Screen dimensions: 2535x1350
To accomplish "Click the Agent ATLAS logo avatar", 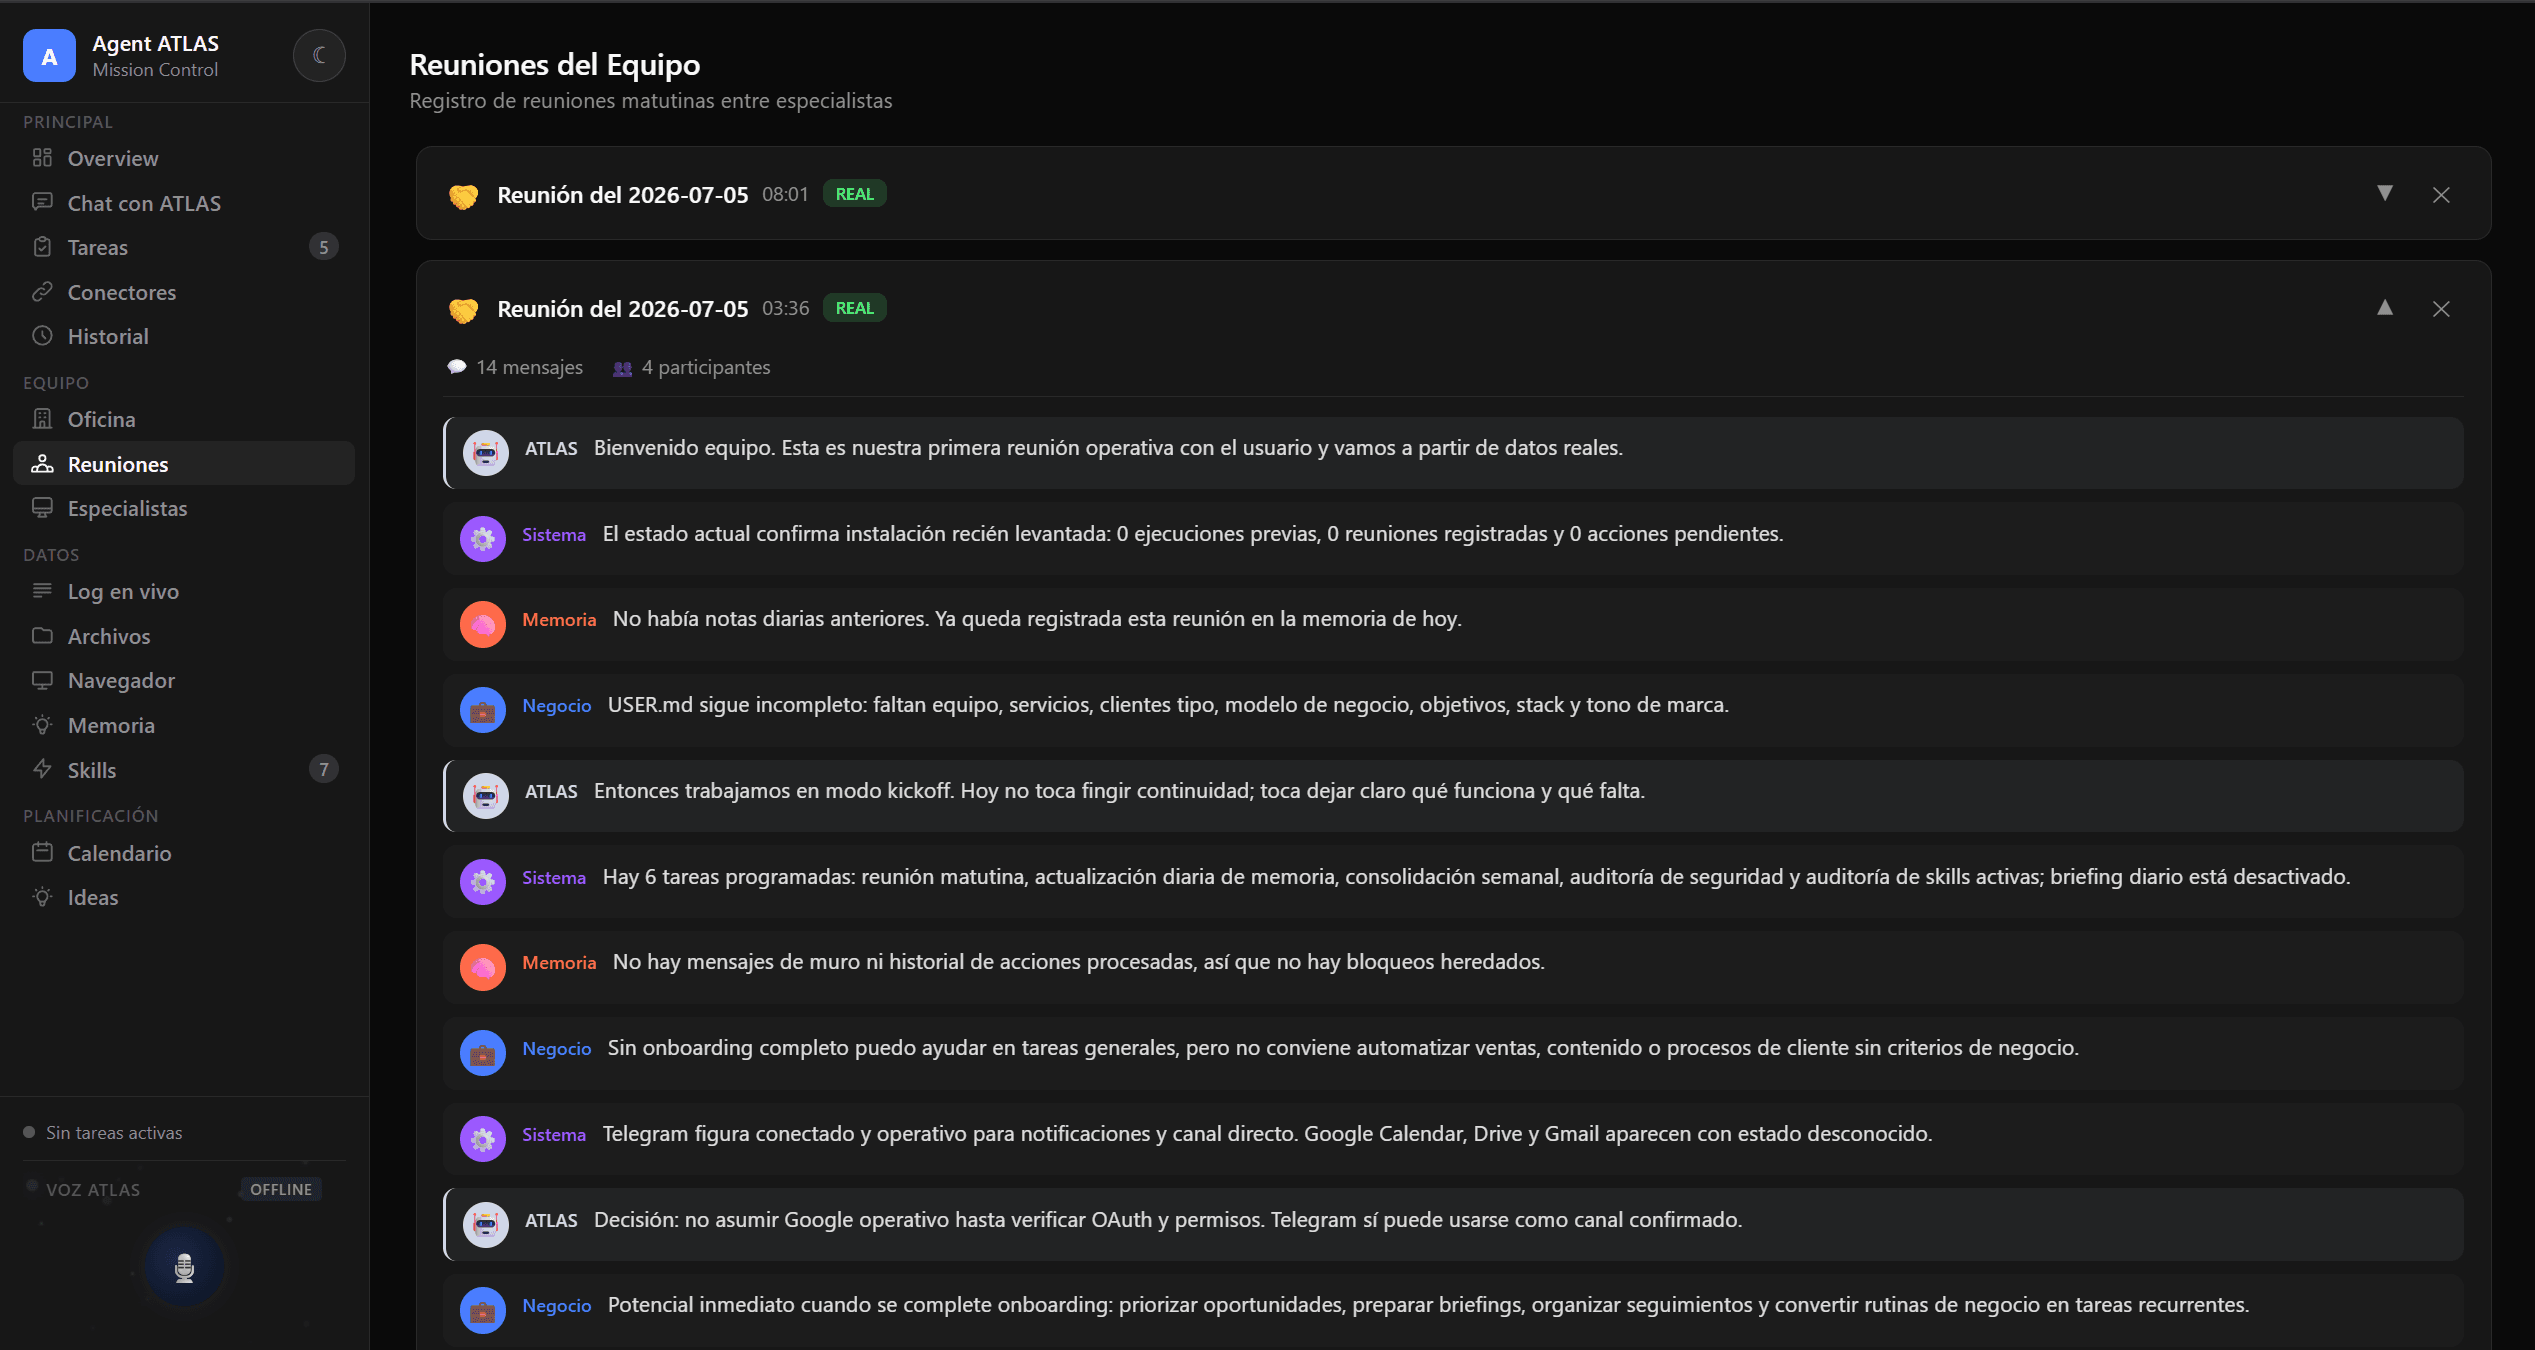I will click(49, 56).
